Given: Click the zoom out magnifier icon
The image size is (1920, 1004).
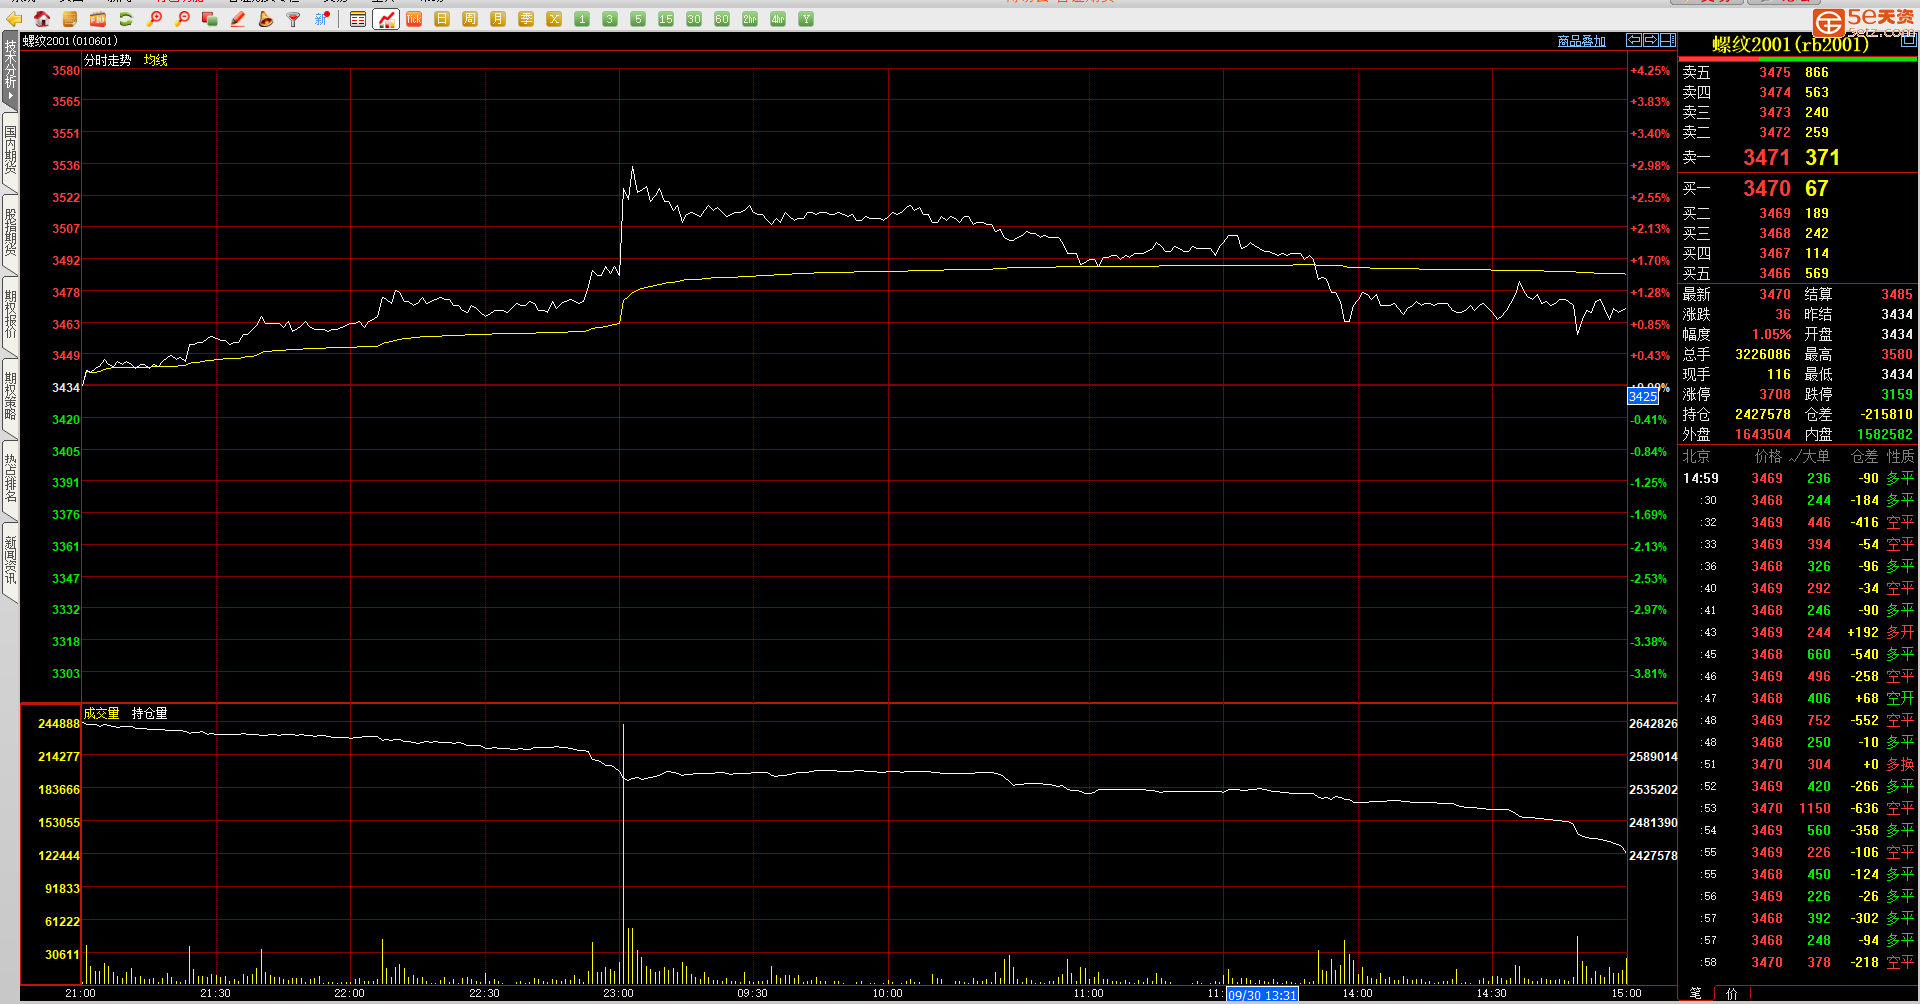Looking at the screenshot, I should pos(182,19).
